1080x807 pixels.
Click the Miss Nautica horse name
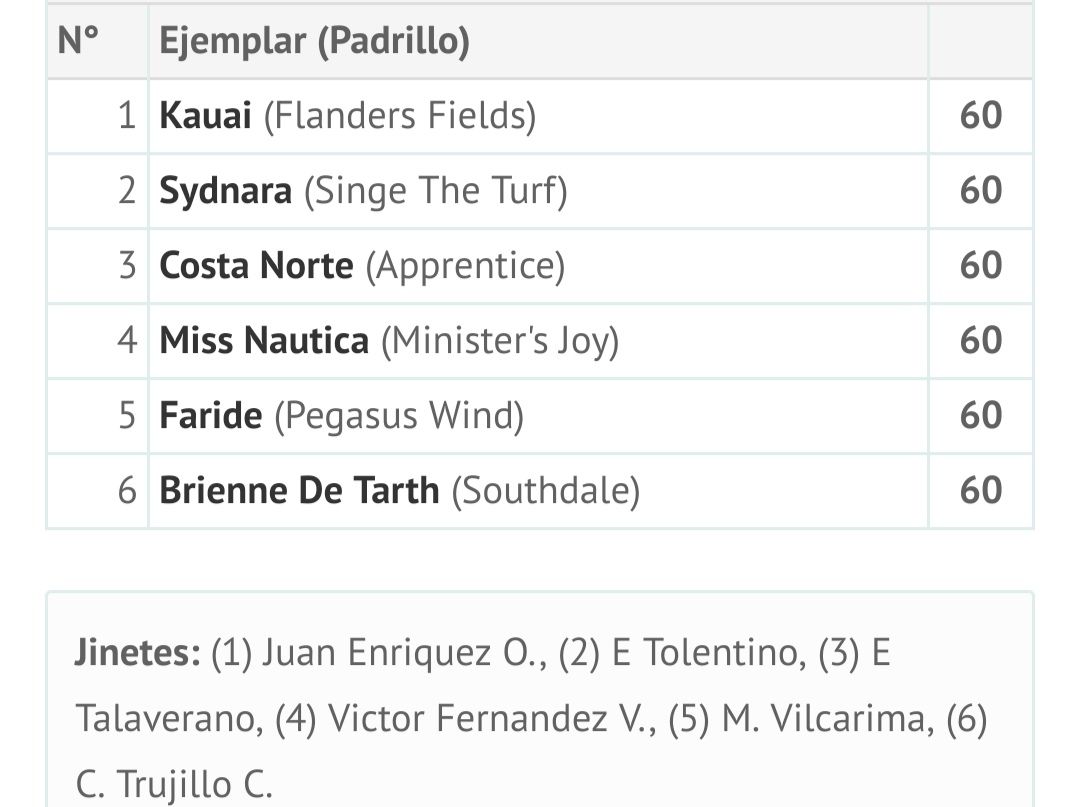pyautogui.click(x=264, y=341)
